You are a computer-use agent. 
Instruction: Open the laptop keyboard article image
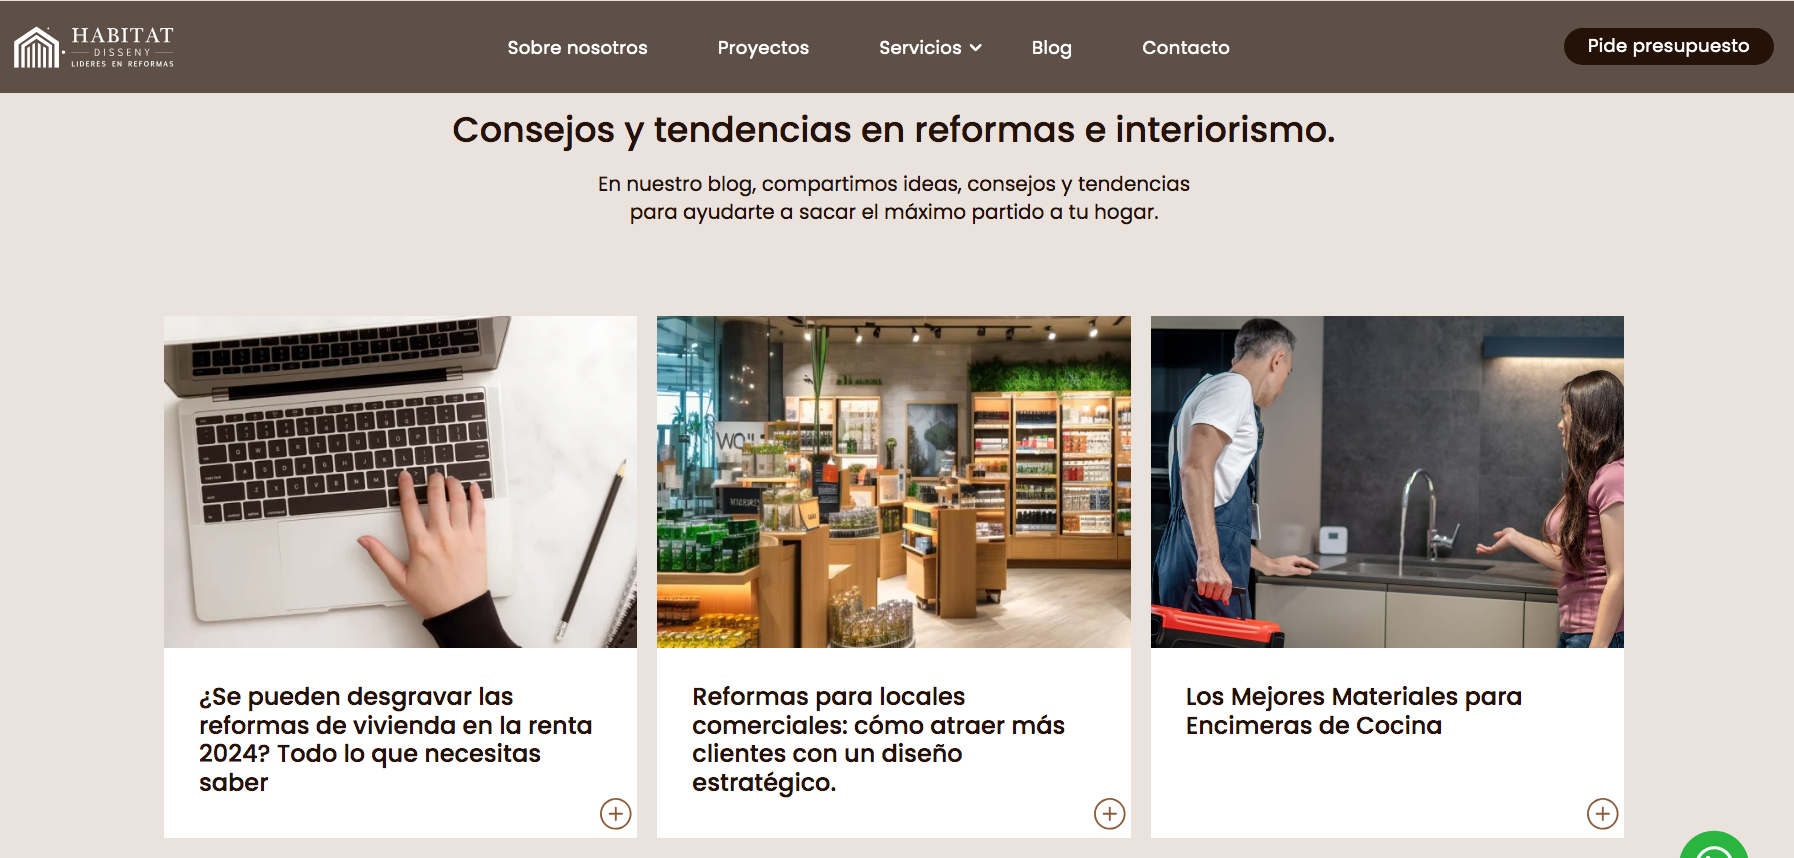pyautogui.click(x=400, y=482)
